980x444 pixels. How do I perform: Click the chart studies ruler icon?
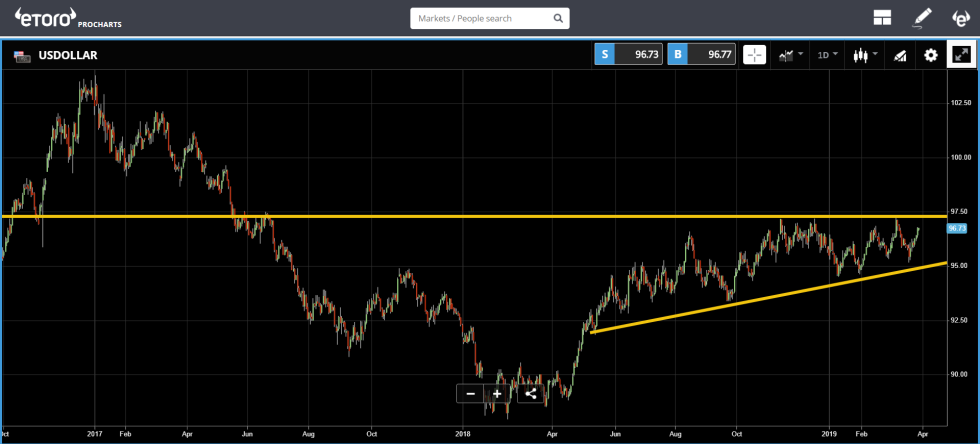tap(899, 55)
